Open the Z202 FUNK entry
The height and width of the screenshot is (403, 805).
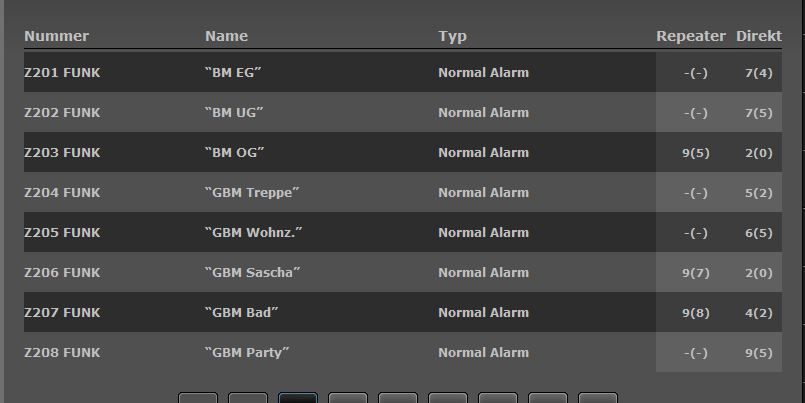point(62,113)
